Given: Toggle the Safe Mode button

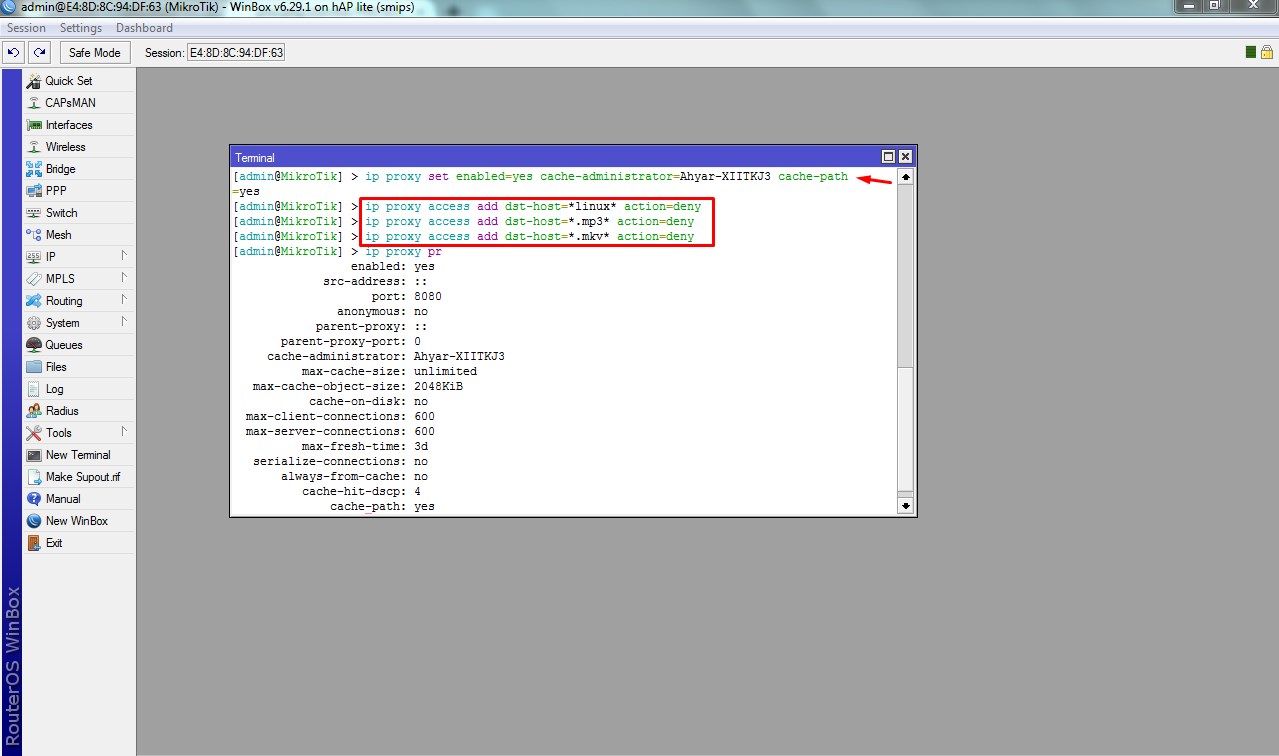Looking at the screenshot, I should (94, 52).
